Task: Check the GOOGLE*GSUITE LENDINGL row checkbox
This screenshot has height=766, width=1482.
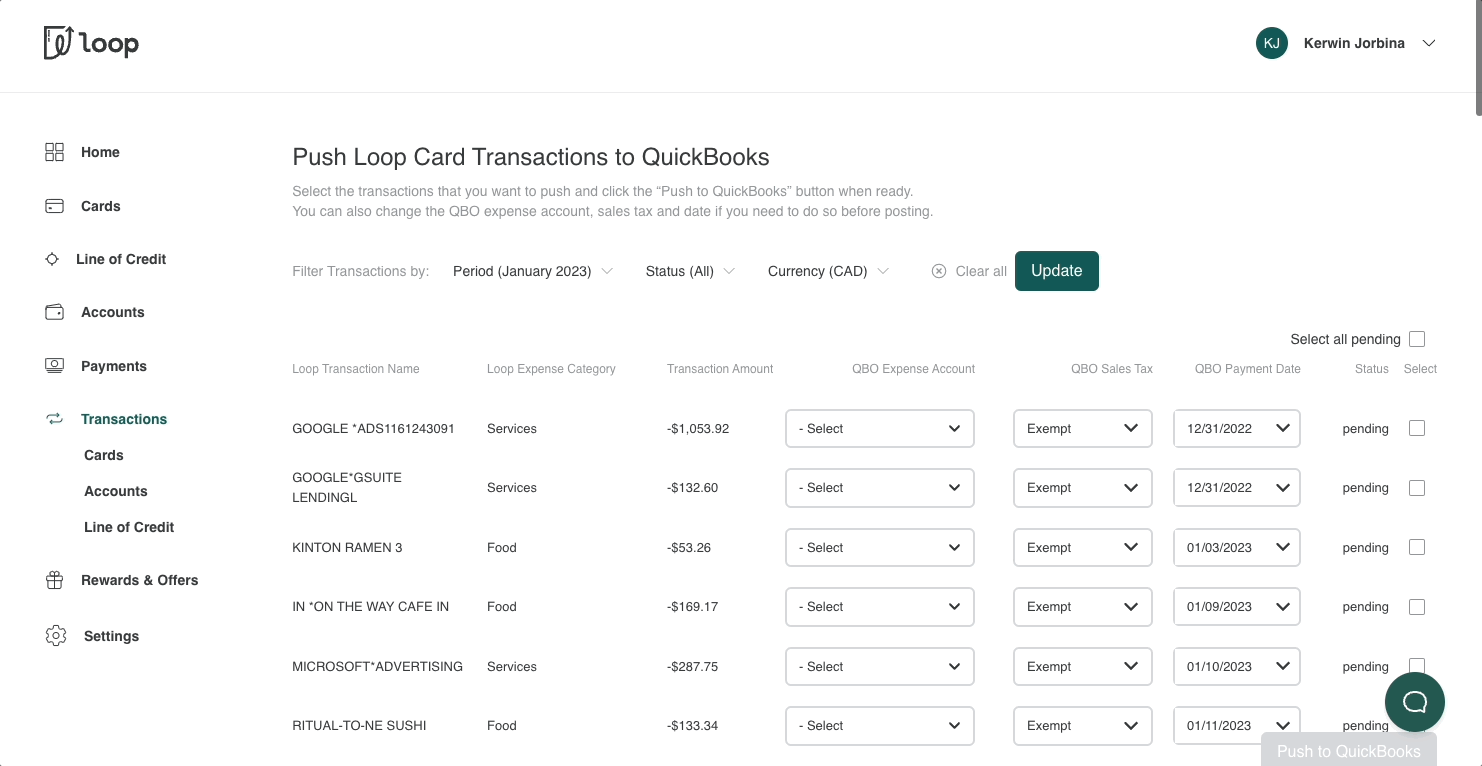Action: click(x=1417, y=488)
